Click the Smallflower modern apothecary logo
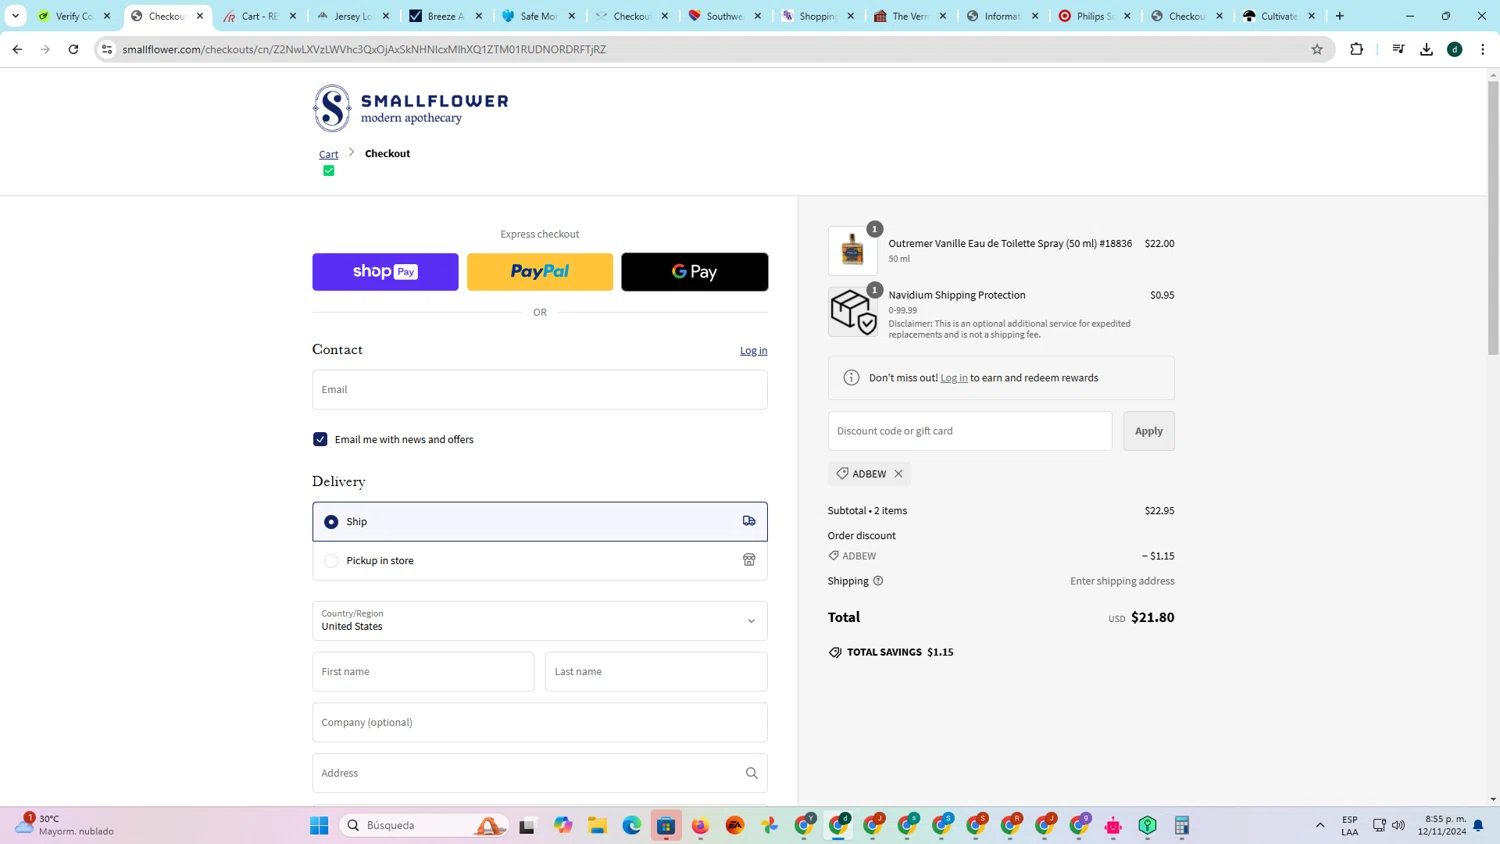The width and height of the screenshot is (1500, 844). click(x=410, y=108)
